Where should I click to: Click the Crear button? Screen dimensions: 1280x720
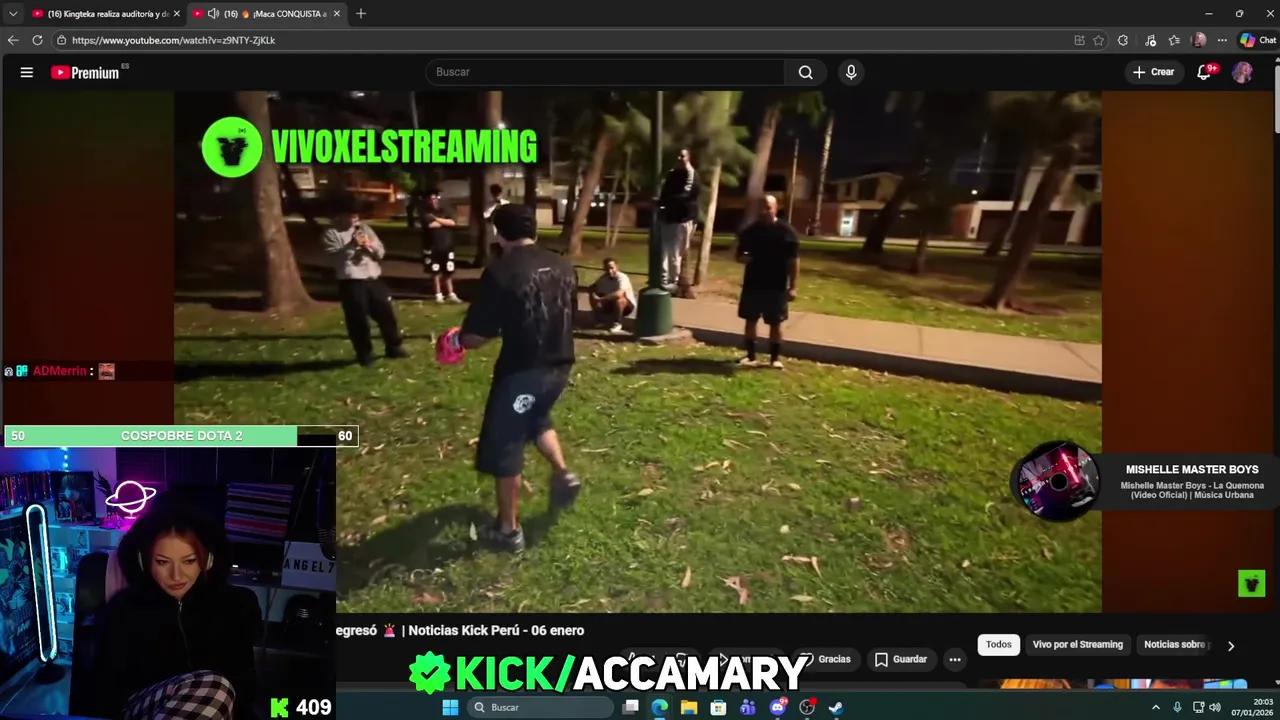coord(1153,72)
